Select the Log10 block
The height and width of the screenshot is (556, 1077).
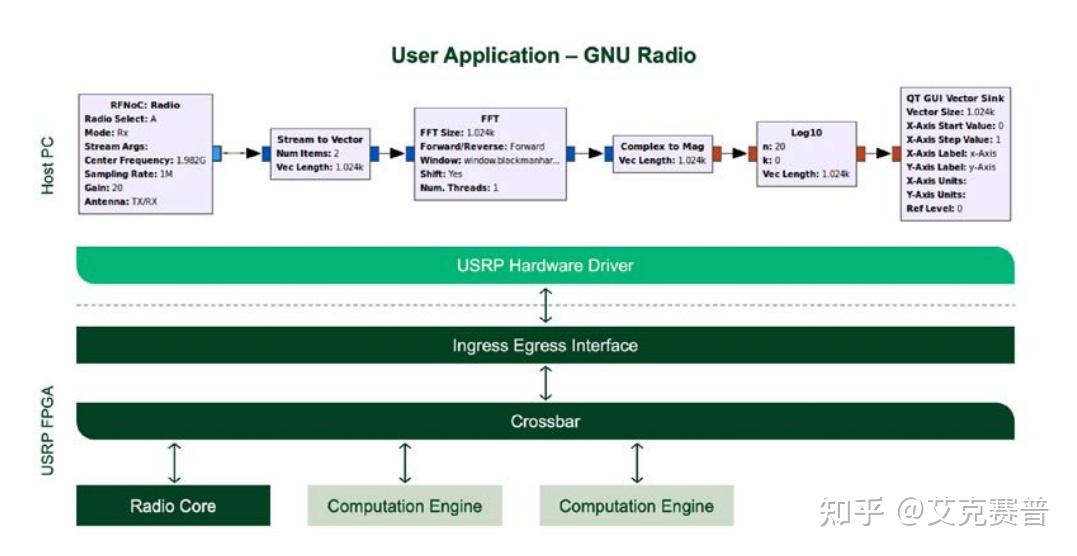click(806, 153)
